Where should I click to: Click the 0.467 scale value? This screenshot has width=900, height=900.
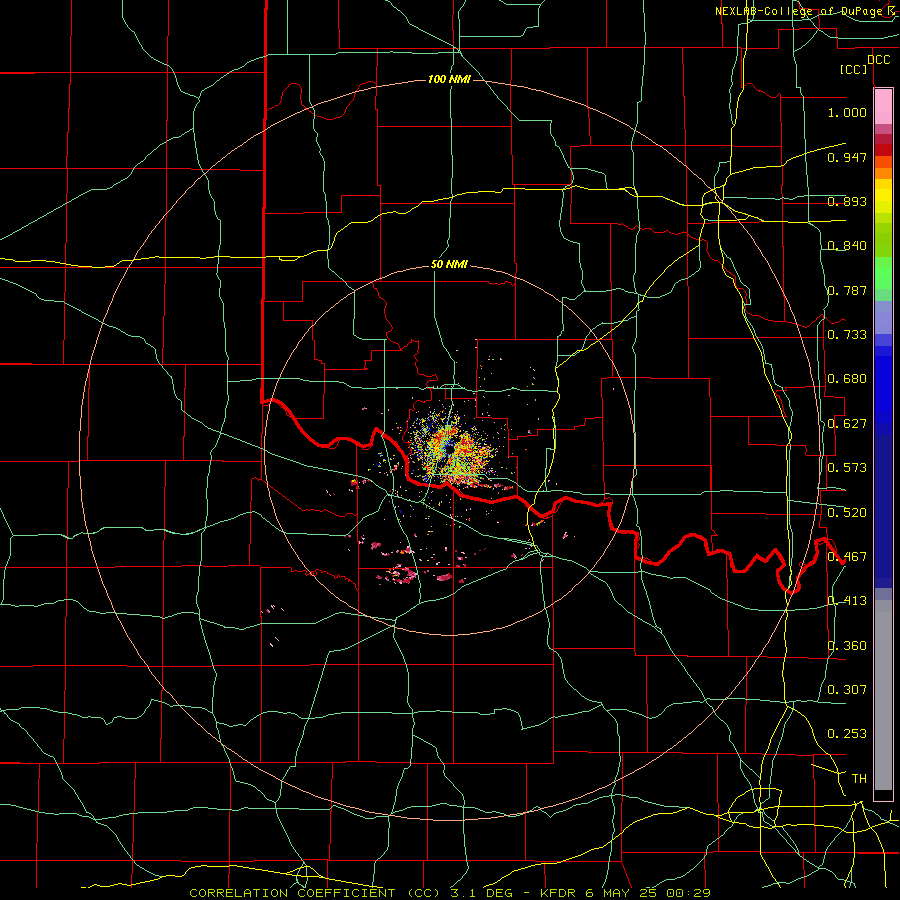click(847, 557)
